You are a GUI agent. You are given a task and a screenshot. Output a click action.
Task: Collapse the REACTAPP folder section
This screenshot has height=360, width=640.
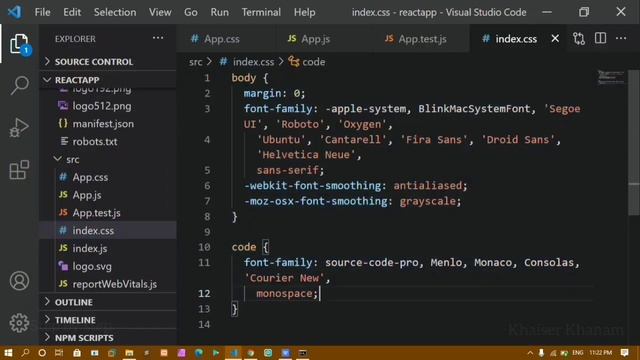click(108, 80)
